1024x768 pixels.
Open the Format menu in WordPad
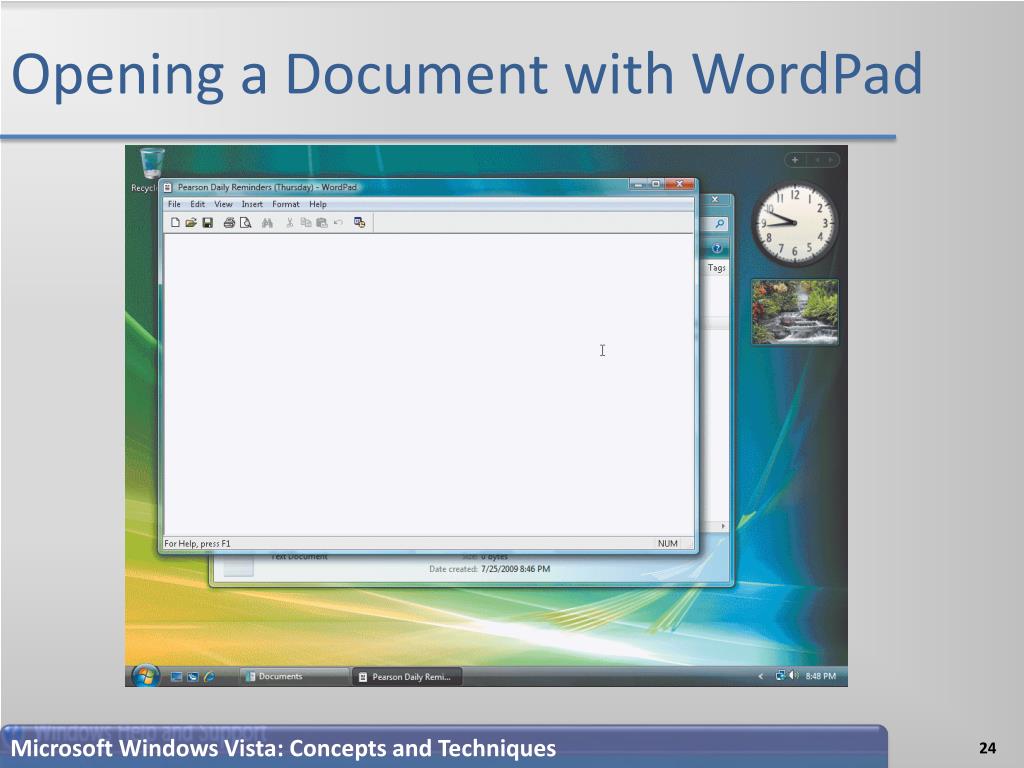pos(286,204)
